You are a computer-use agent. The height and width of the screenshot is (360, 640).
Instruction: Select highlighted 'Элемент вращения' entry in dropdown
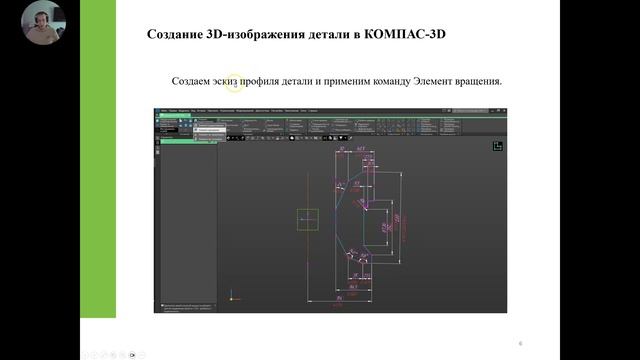coord(210,130)
